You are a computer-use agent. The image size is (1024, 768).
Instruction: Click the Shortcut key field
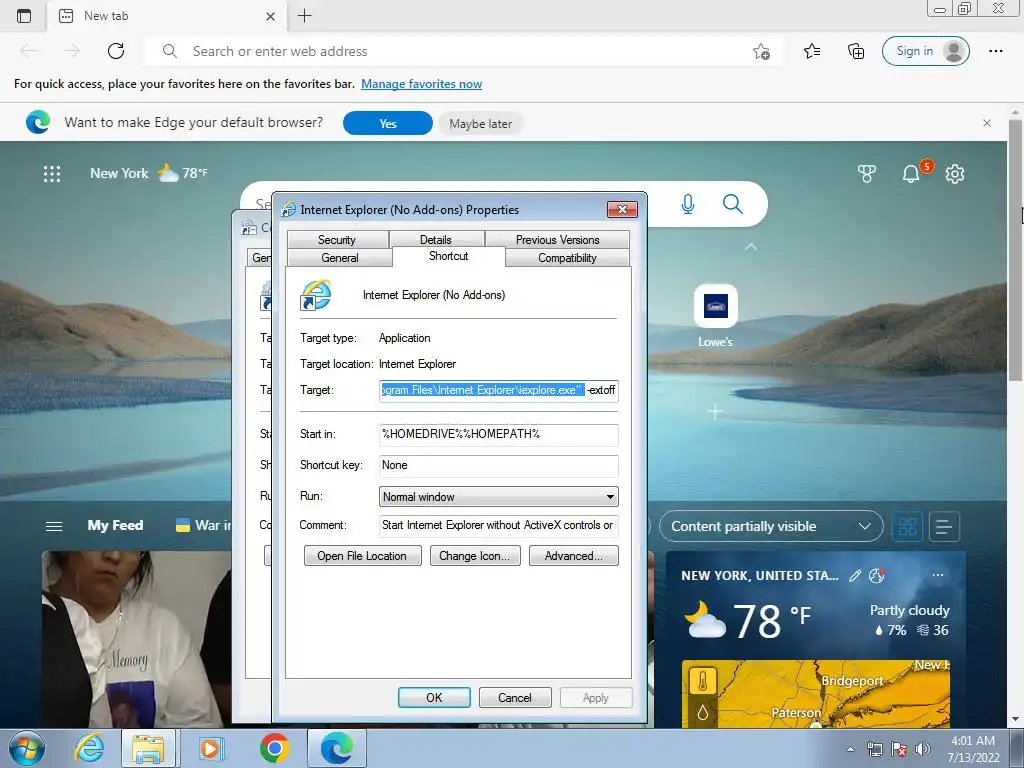(498, 466)
